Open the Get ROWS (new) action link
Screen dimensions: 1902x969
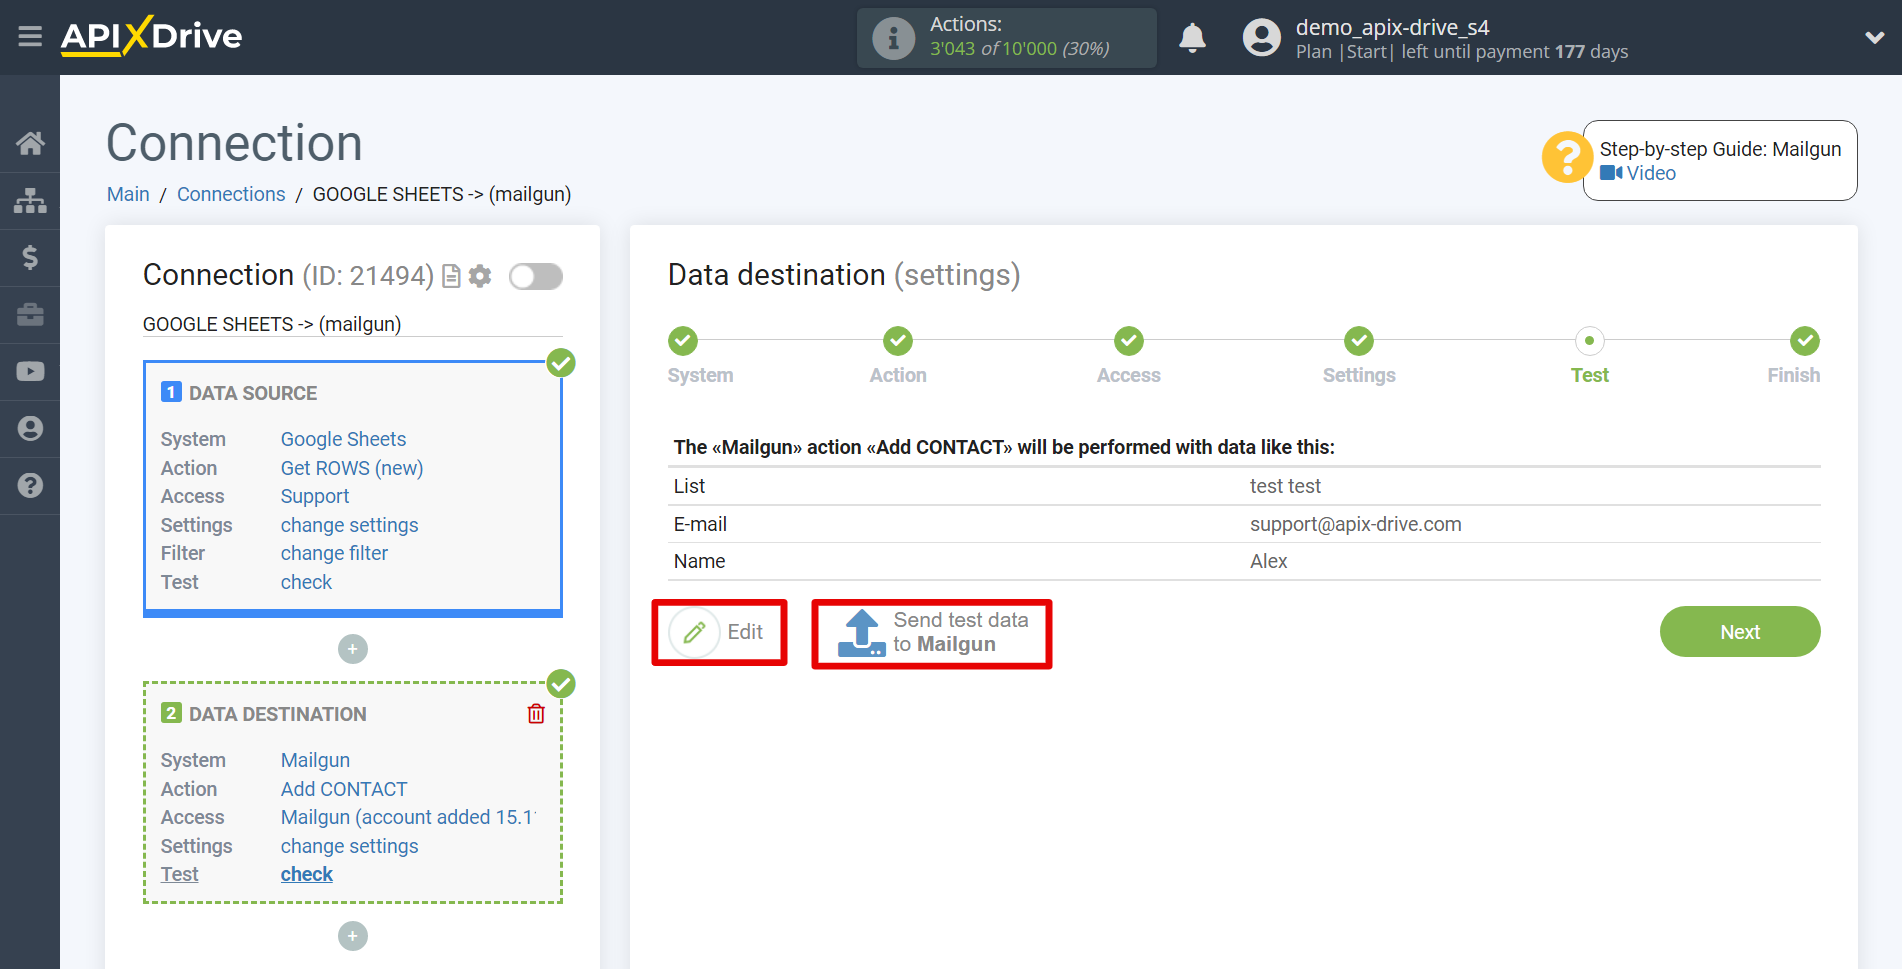click(x=352, y=468)
